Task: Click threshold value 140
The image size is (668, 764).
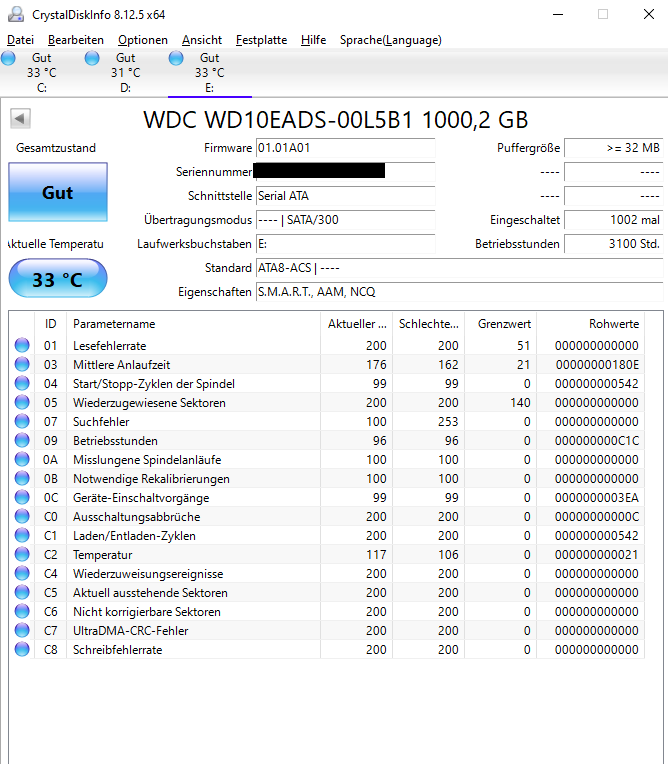Action: tap(520, 402)
